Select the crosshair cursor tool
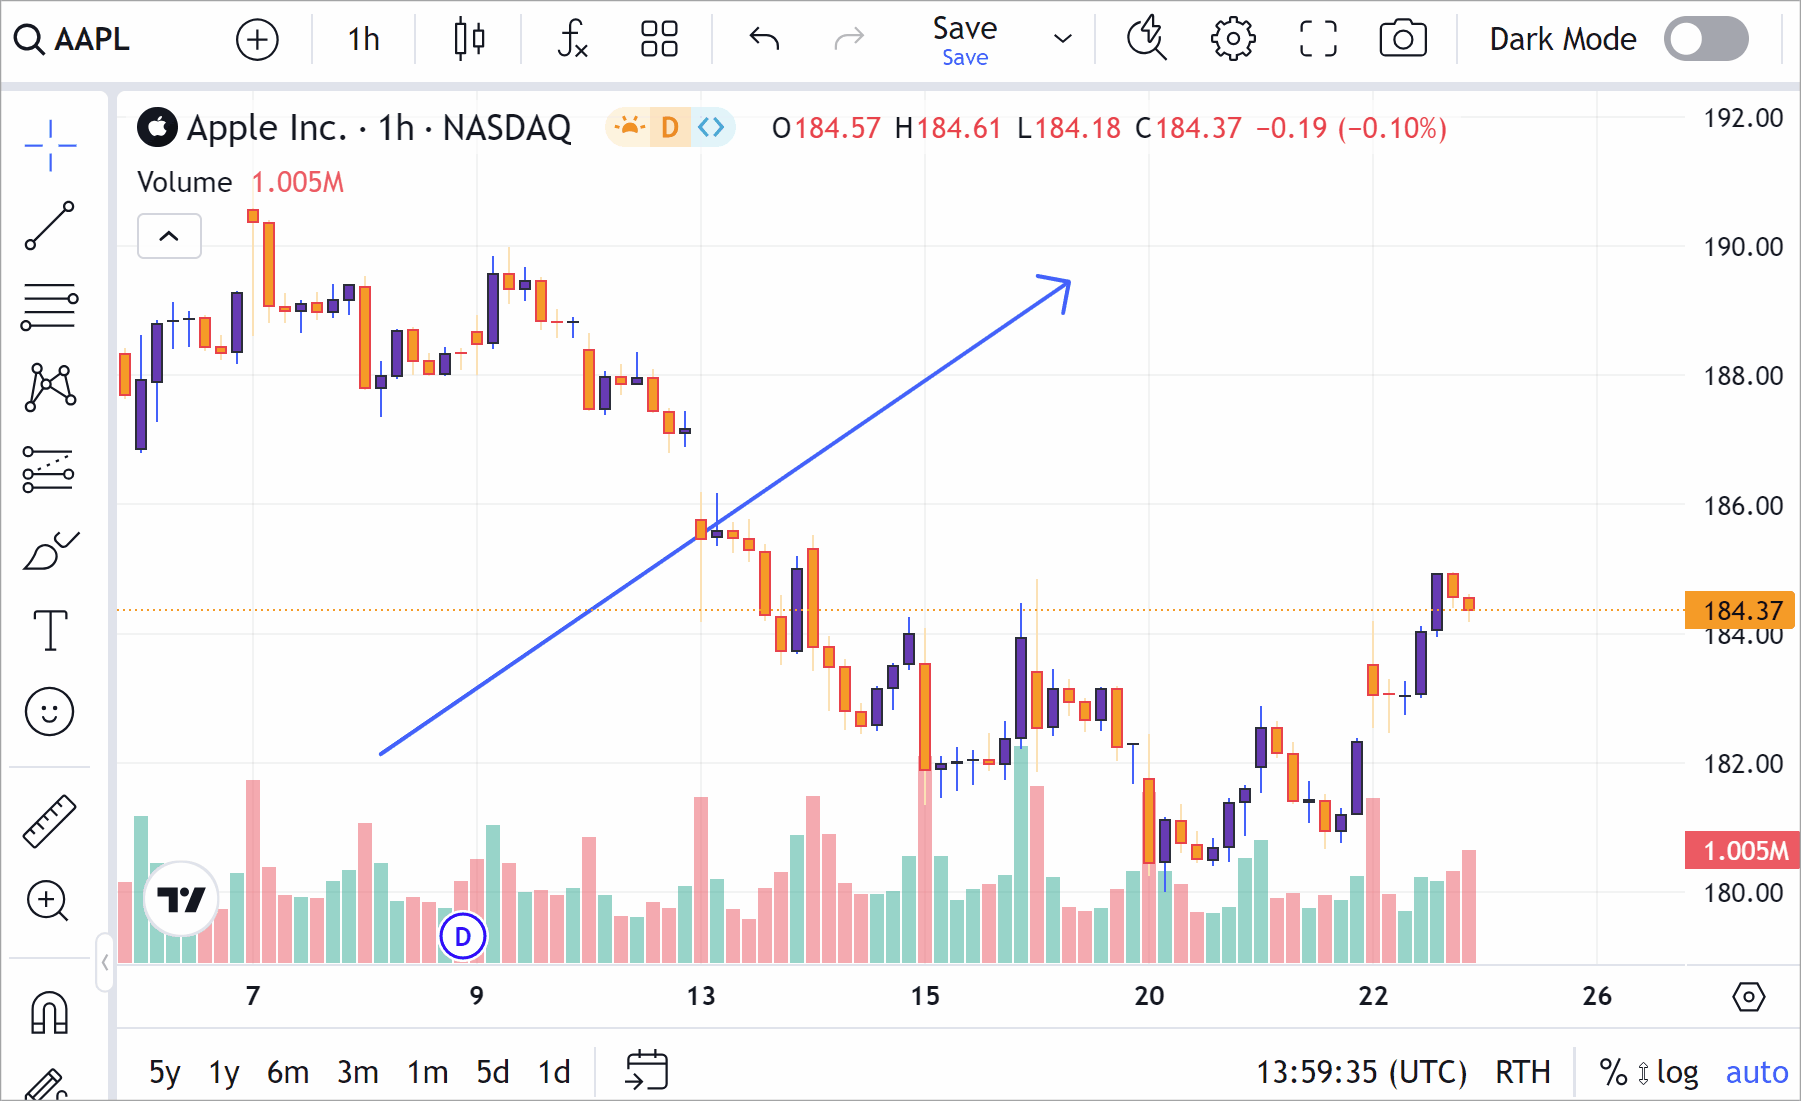 point(48,143)
